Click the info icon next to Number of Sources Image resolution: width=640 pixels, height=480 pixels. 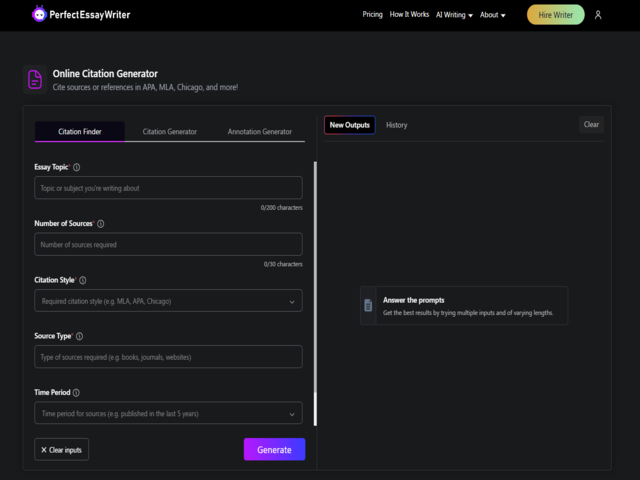coord(101,224)
